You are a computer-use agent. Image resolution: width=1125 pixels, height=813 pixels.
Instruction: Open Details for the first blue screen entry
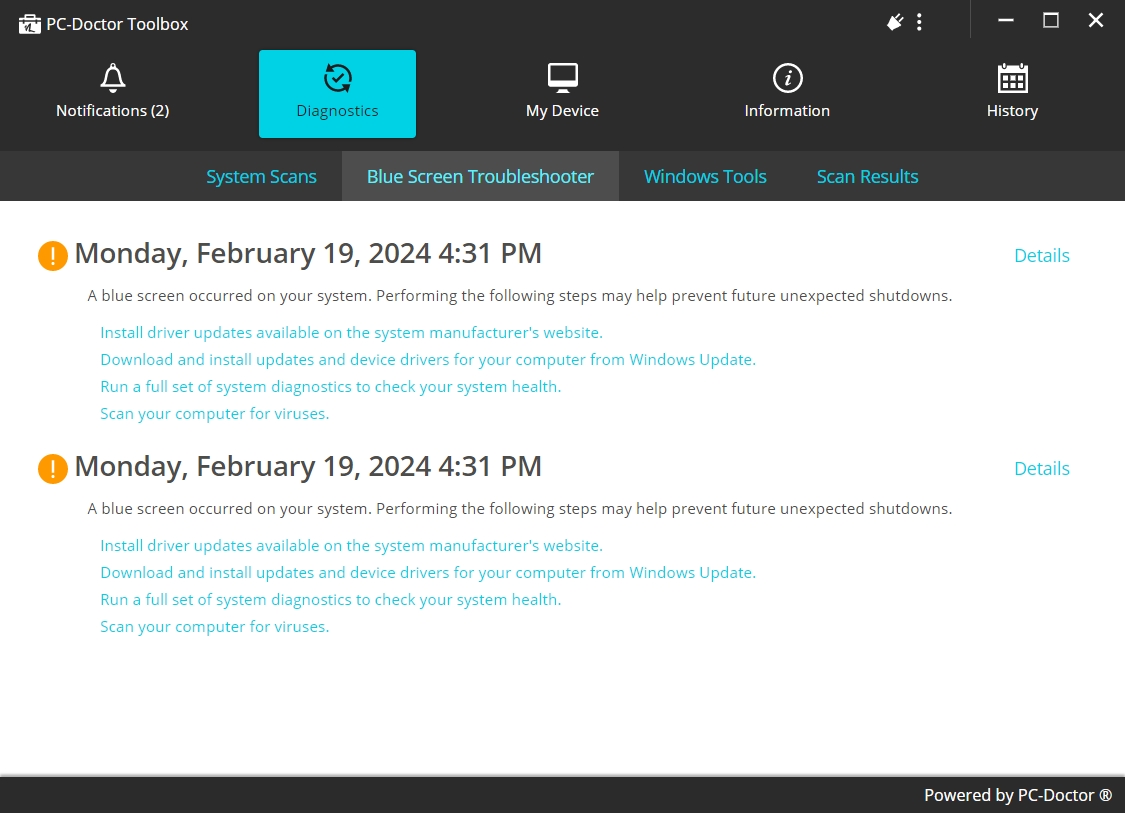coord(1042,255)
